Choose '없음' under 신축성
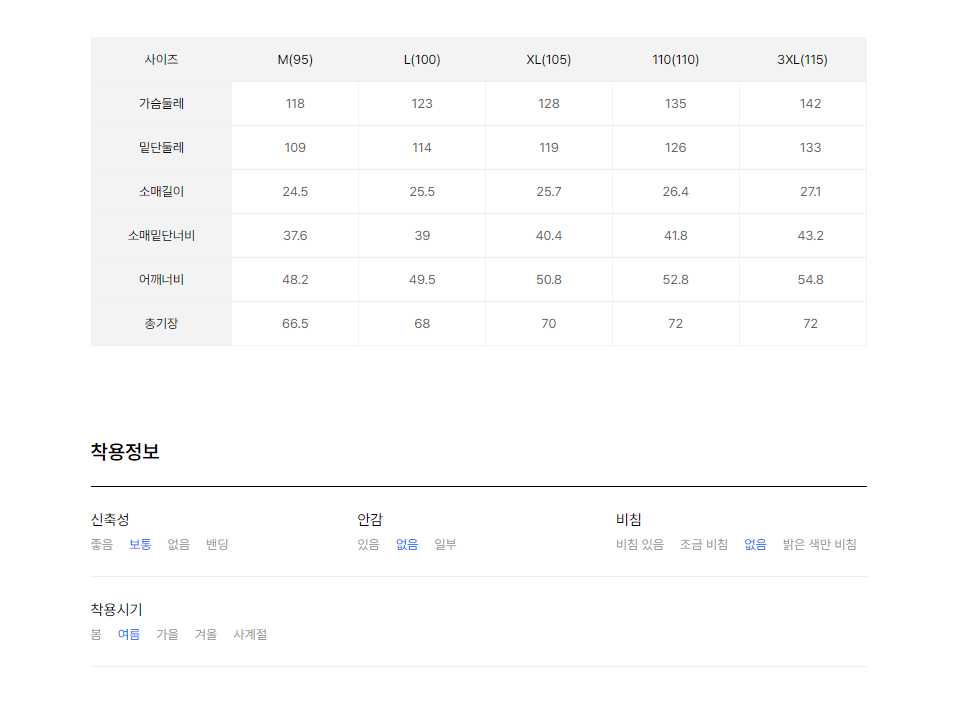This screenshot has width=954, height=703. click(178, 544)
